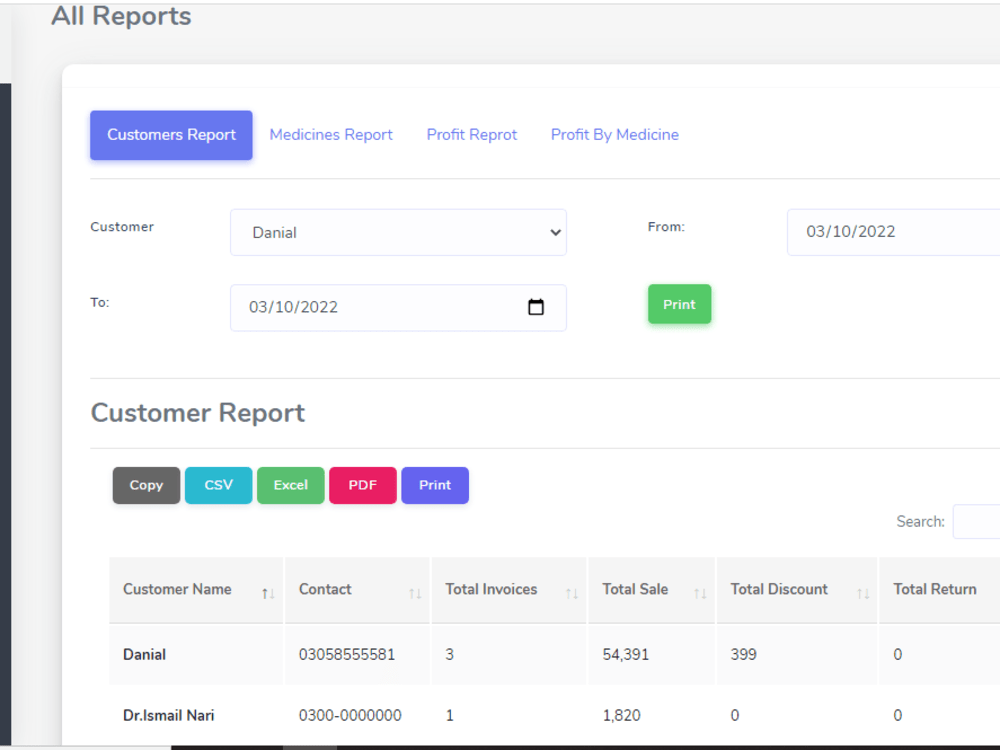Select the Customer Report heading
This screenshot has width=1000, height=750.
(198, 413)
